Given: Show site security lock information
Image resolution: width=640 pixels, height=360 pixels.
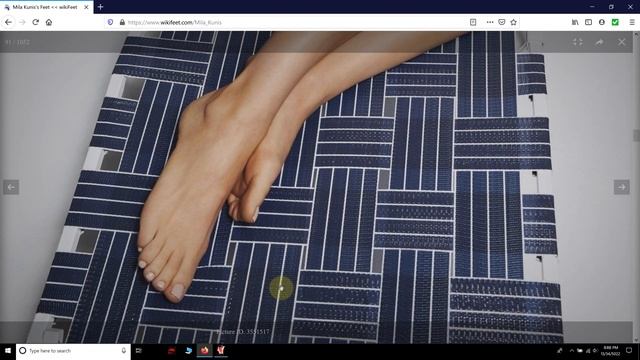Looking at the screenshot, I should (x=122, y=22).
